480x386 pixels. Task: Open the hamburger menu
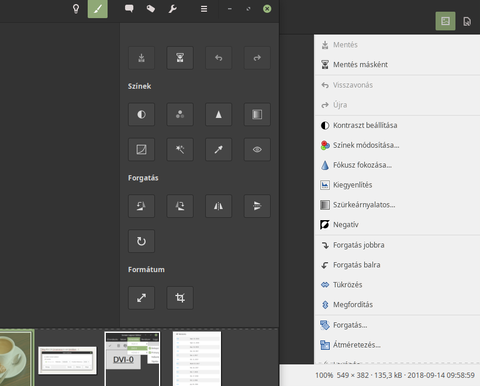(x=204, y=9)
